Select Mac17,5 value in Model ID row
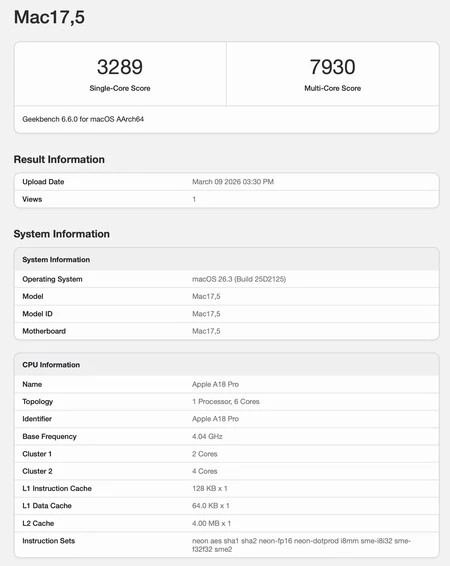450x566 pixels. point(206,314)
